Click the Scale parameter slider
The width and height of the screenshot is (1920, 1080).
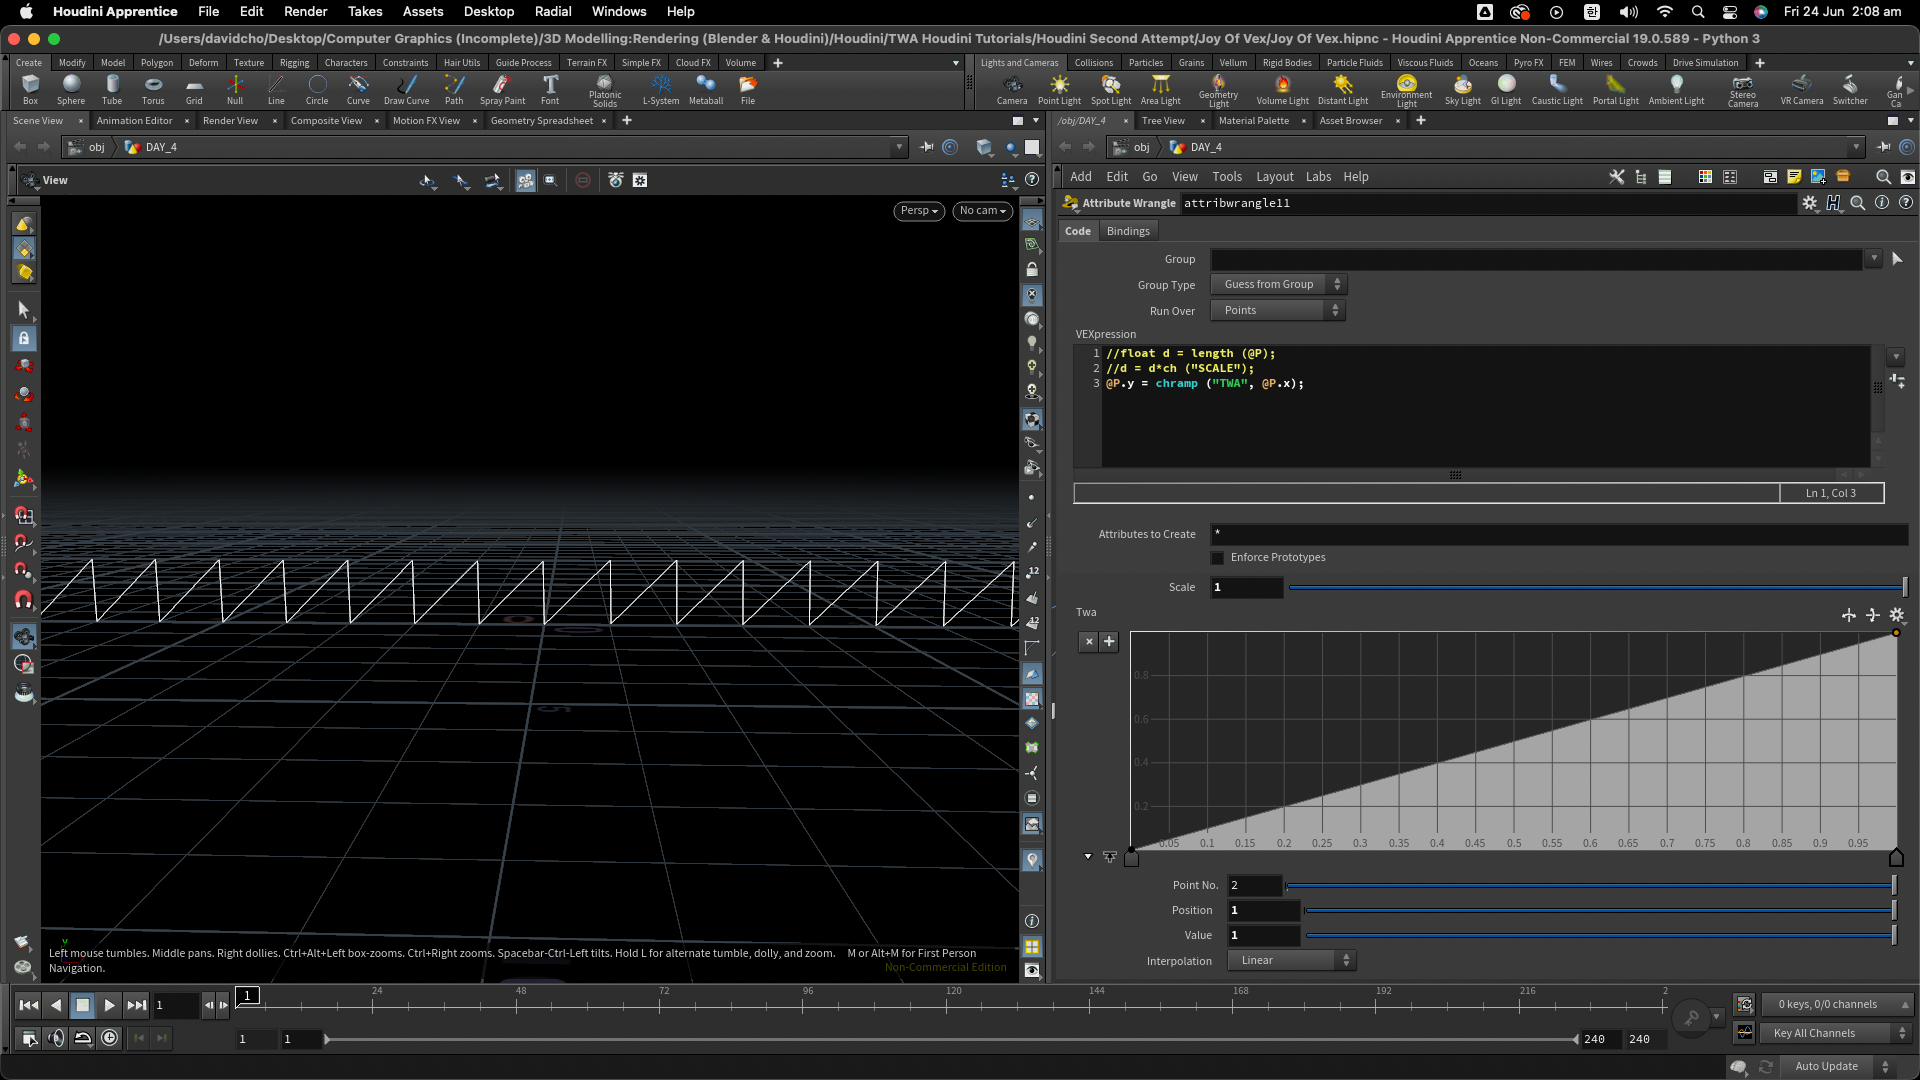(x=1596, y=588)
